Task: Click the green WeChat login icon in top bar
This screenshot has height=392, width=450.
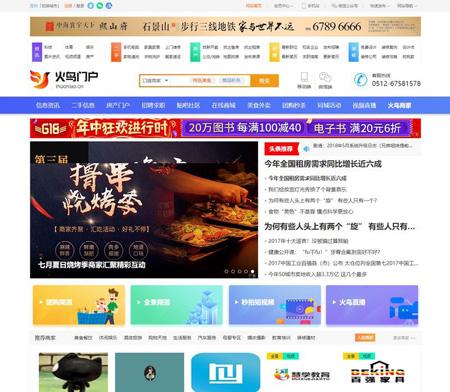Action: [x=100, y=6]
